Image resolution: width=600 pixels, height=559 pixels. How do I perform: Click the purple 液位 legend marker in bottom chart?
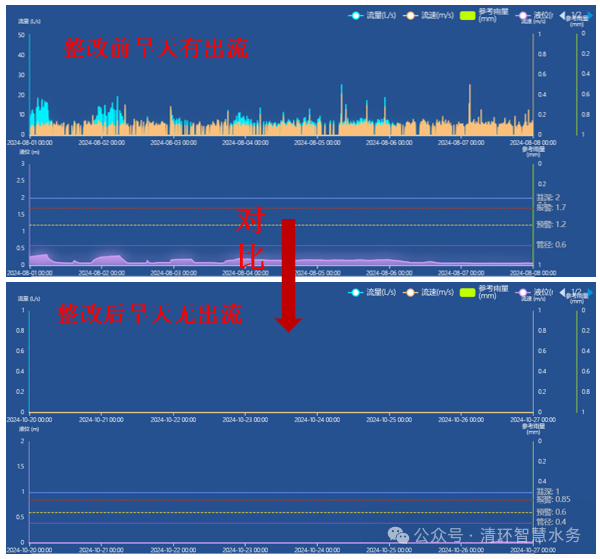pos(525,292)
